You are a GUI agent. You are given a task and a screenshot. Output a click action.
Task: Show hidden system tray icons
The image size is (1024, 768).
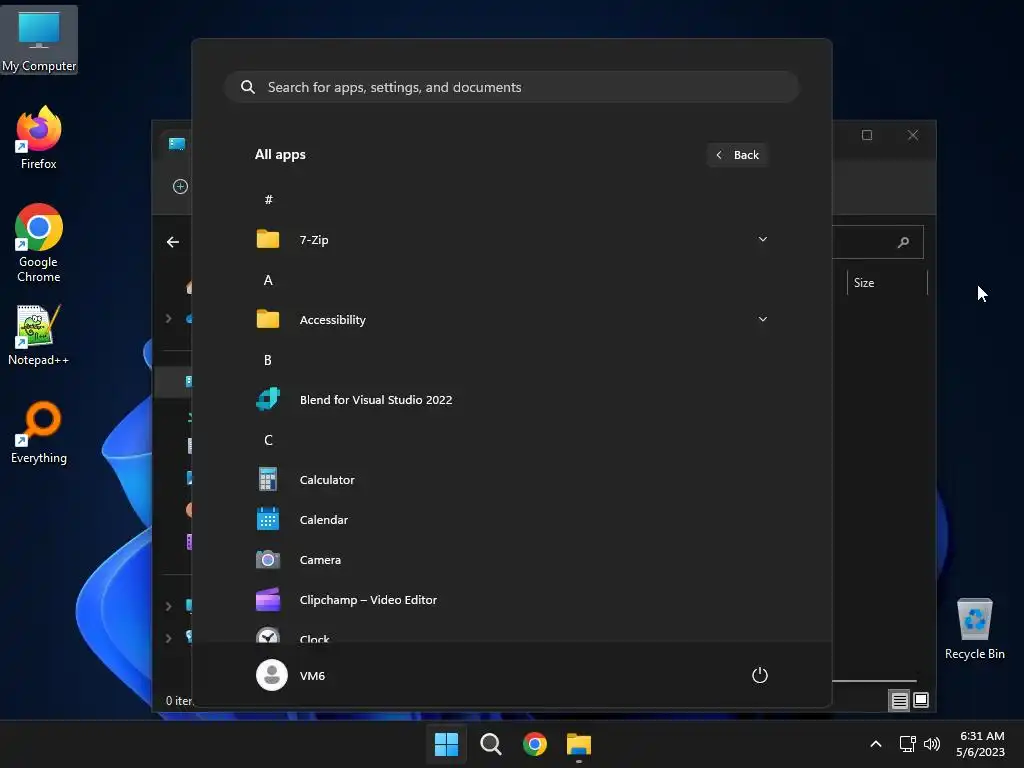click(876, 744)
